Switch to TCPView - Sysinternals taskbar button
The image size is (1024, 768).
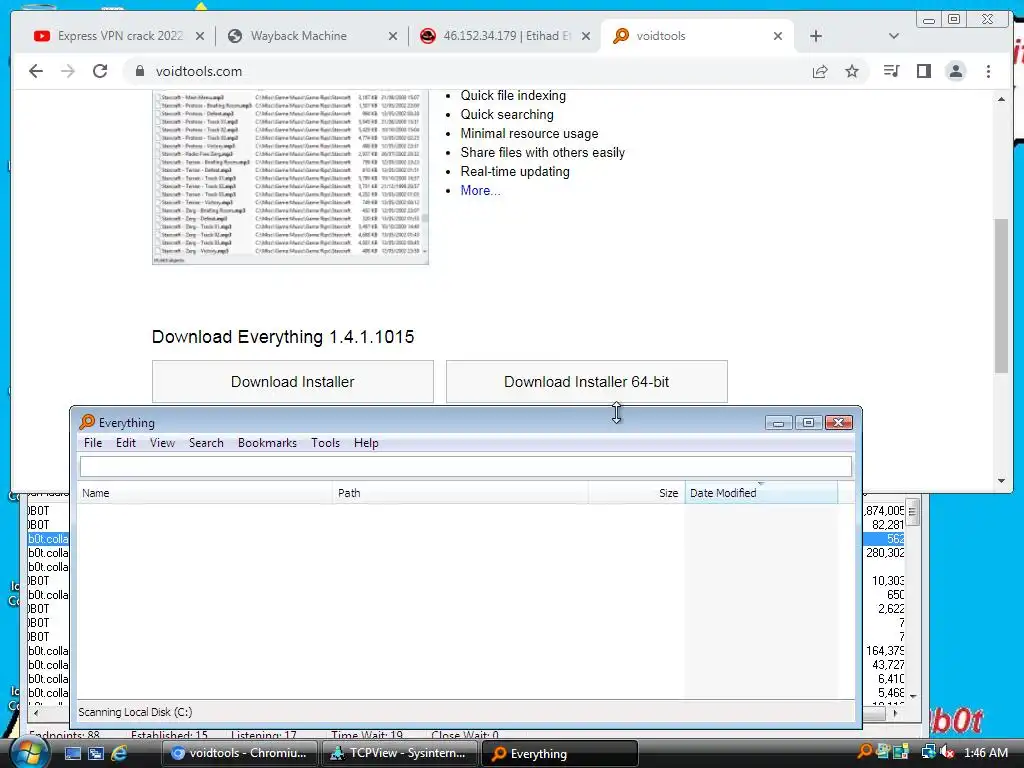[x=400, y=753]
